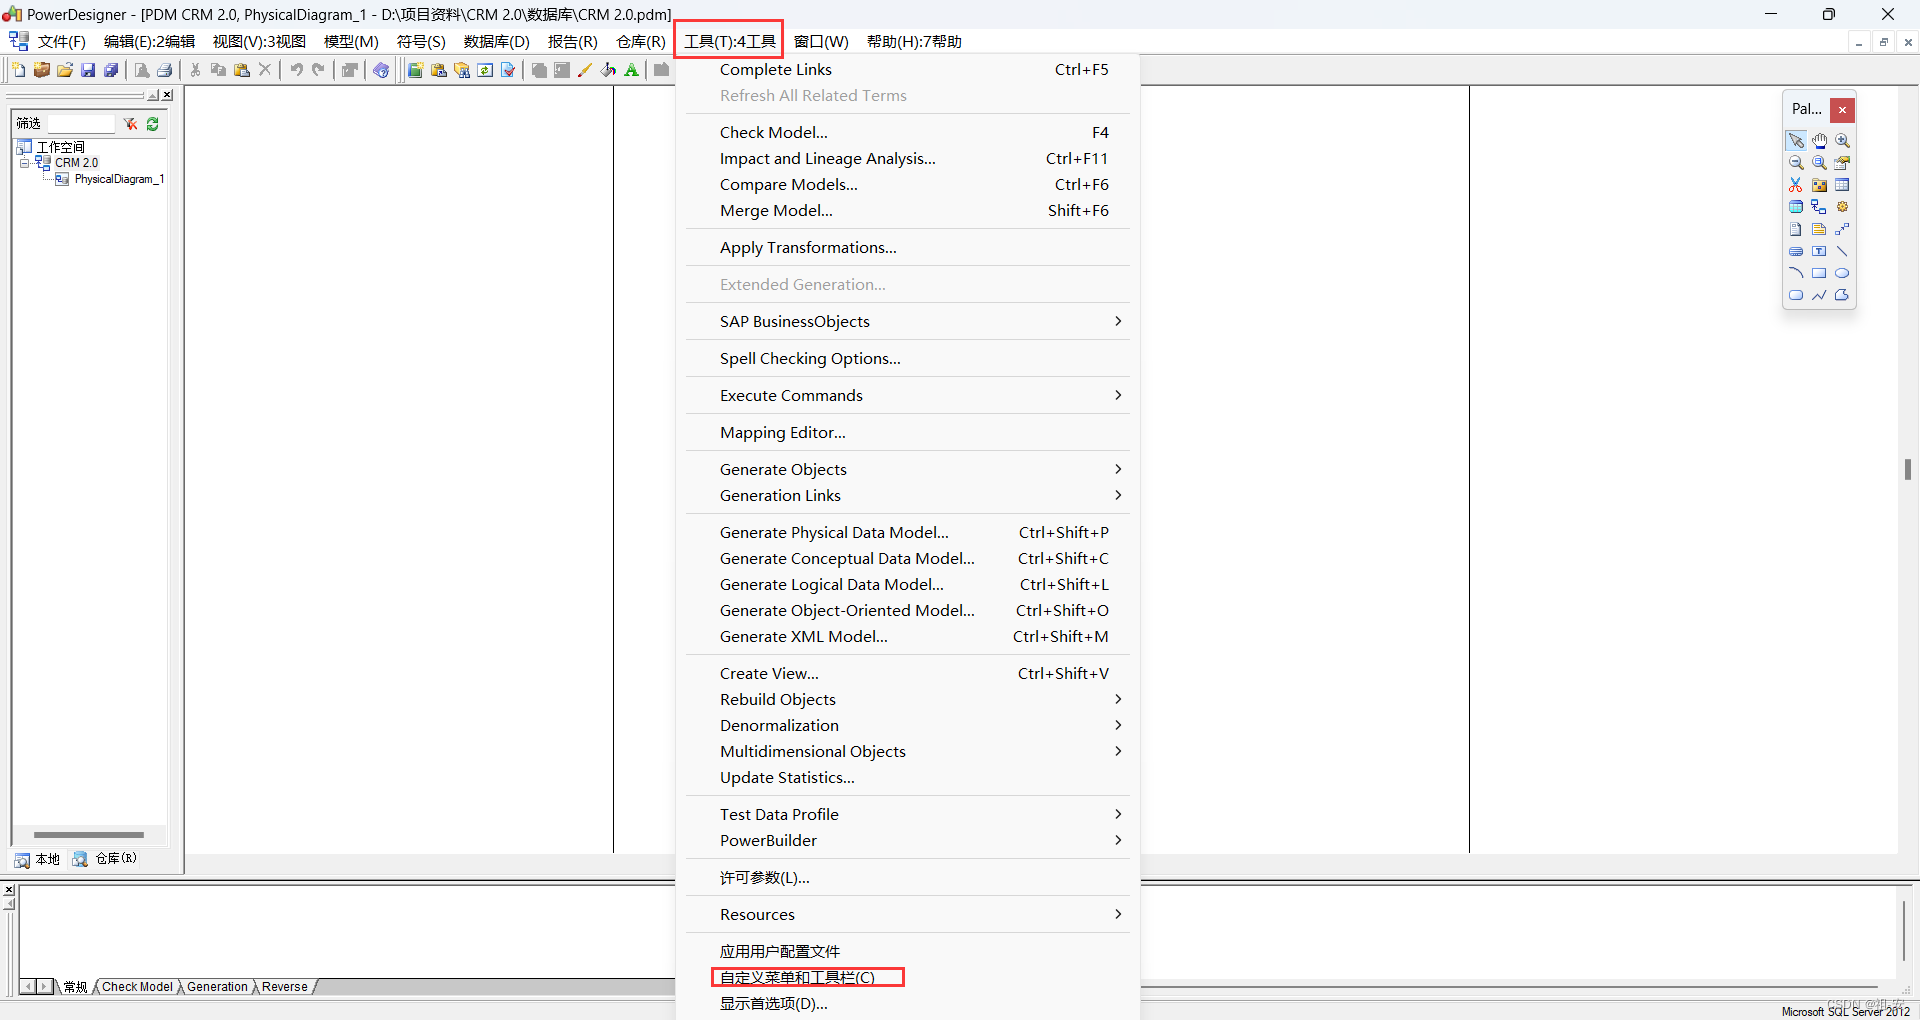Click the Undo icon on the toolbar
This screenshot has width=1920, height=1020.
[297, 69]
